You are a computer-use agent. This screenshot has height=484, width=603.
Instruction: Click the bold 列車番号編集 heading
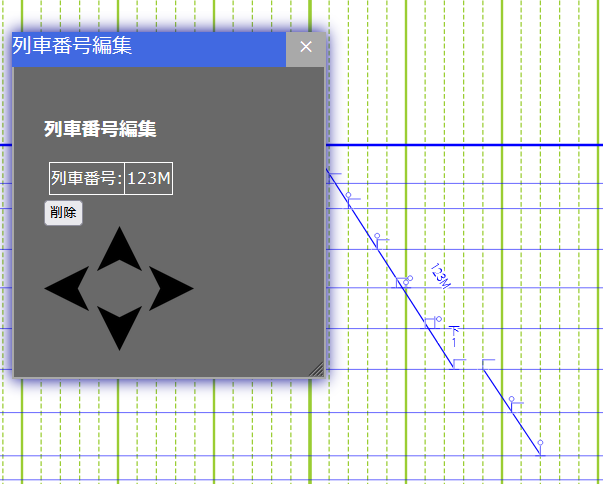coord(100,129)
